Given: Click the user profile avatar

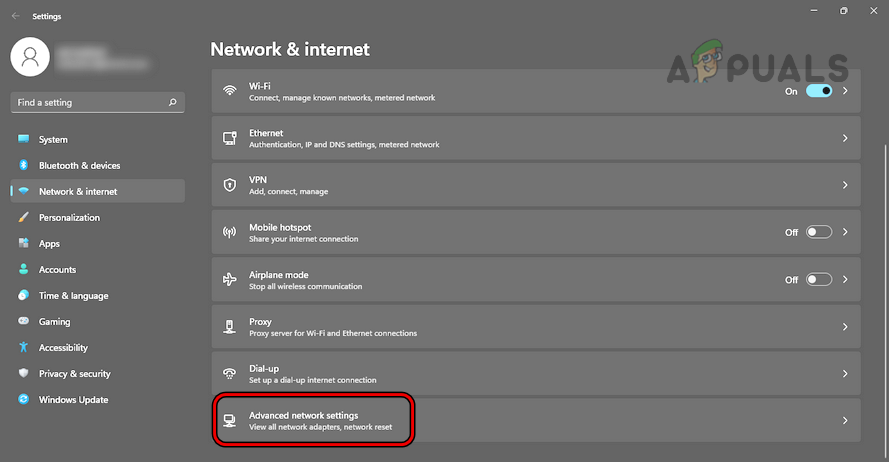Looking at the screenshot, I should point(30,57).
